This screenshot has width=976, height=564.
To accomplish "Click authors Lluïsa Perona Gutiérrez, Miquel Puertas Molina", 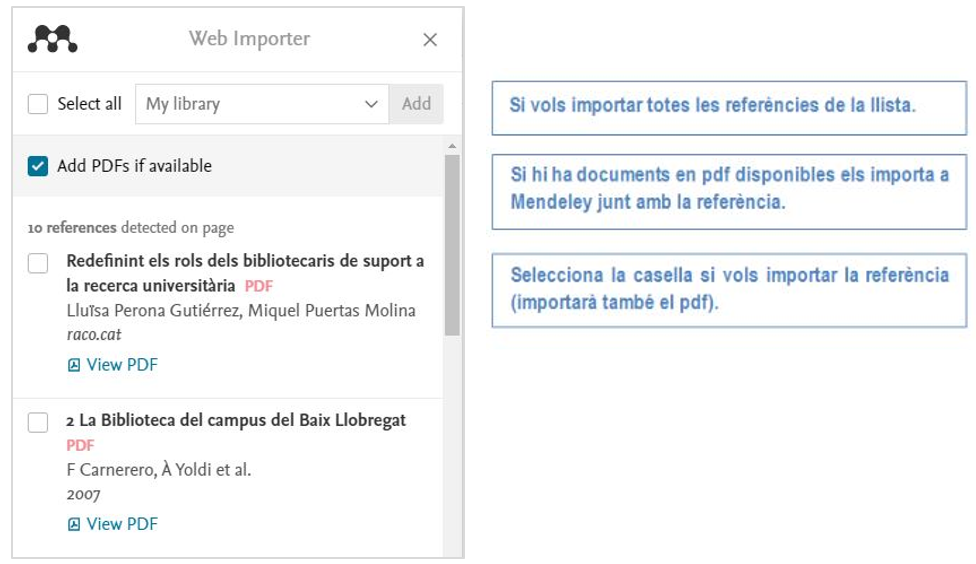I will (x=241, y=311).
